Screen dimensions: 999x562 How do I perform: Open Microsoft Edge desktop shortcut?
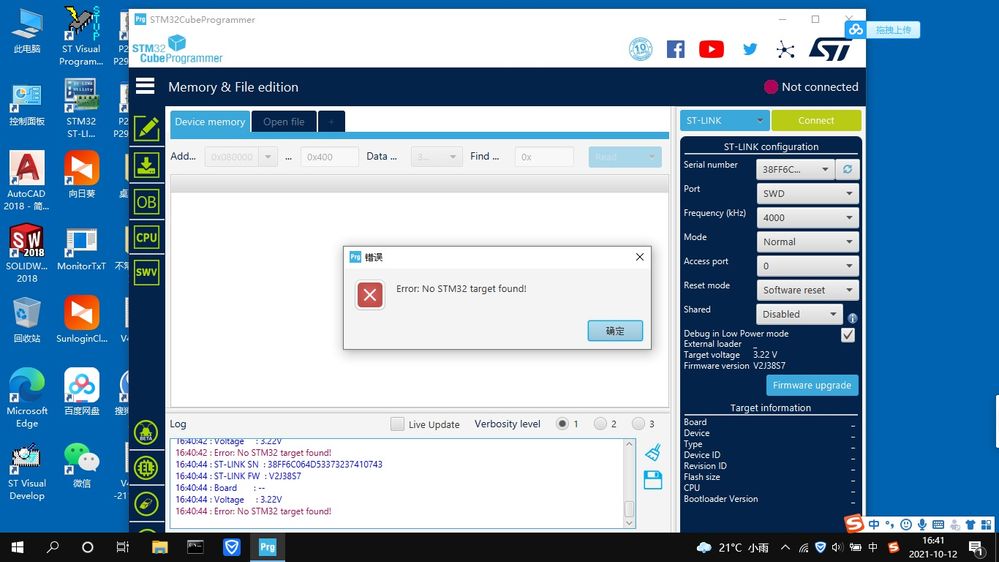click(x=27, y=398)
